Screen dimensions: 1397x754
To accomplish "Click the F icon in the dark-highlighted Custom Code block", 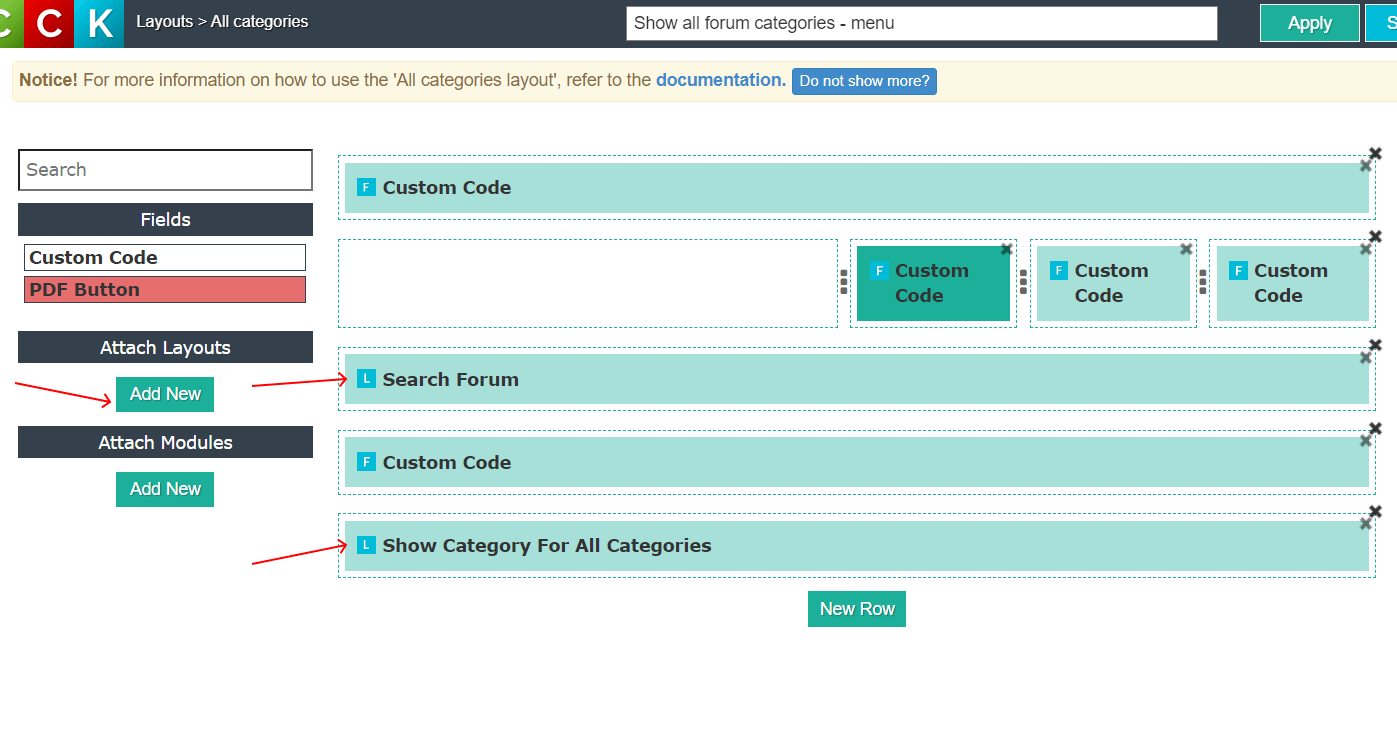I will click(x=879, y=270).
